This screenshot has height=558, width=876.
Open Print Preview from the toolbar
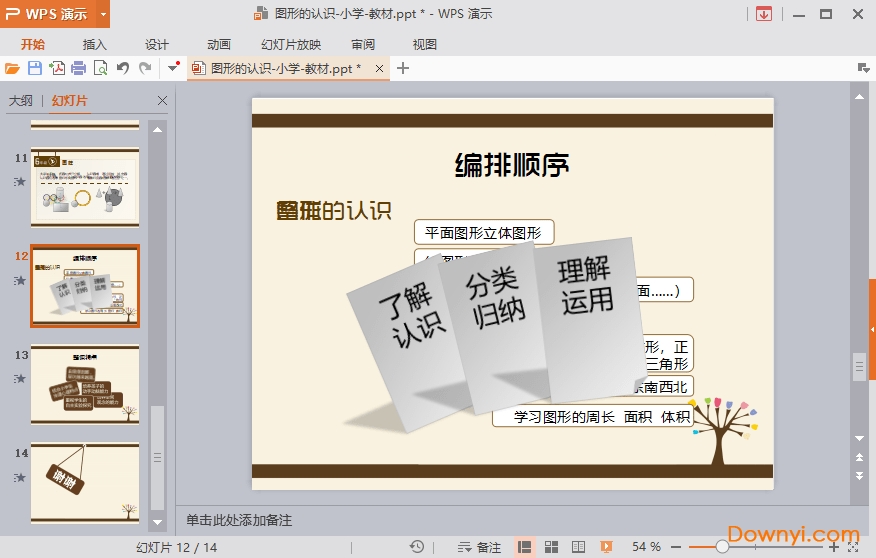(100, 68)
